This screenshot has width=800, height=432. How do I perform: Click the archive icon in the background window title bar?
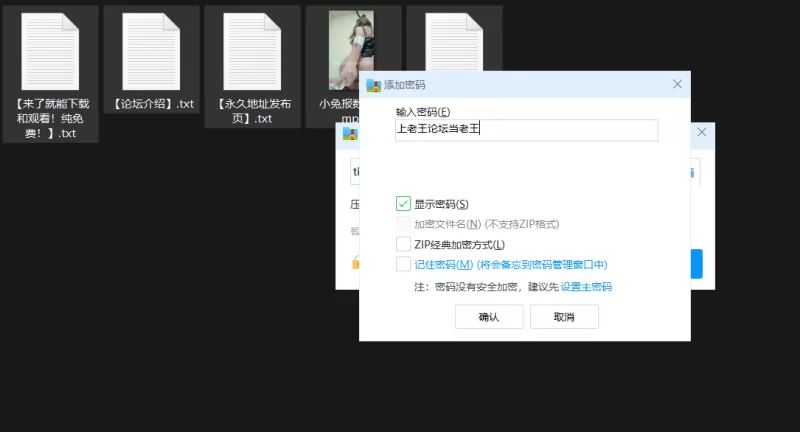[351, 133]
